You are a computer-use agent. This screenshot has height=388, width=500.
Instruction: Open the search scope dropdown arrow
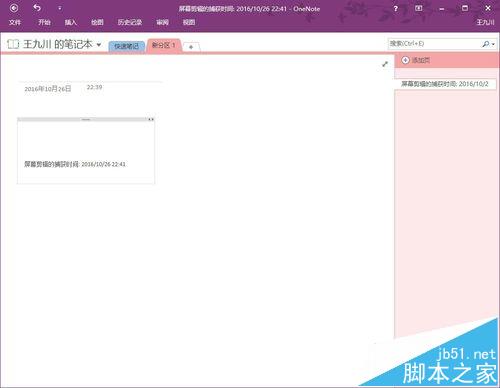[x=493, y=44]
